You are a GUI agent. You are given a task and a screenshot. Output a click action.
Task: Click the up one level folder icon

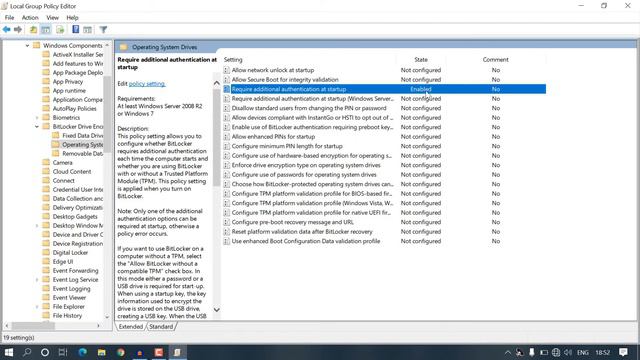click(x=33, y=29)
